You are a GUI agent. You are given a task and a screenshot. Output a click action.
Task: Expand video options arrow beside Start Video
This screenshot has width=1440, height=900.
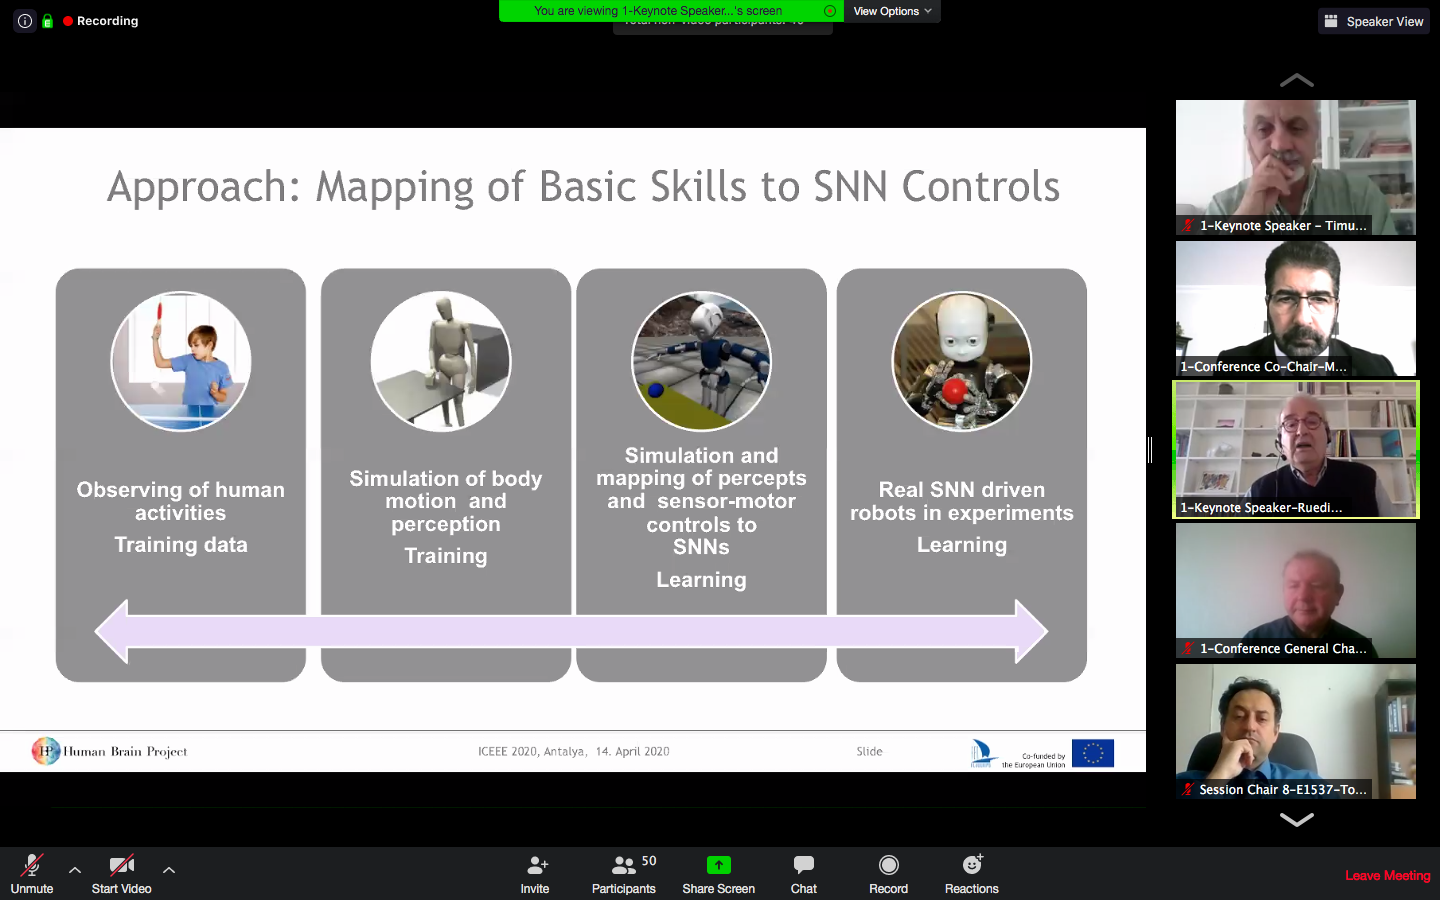tap(169, 870)
